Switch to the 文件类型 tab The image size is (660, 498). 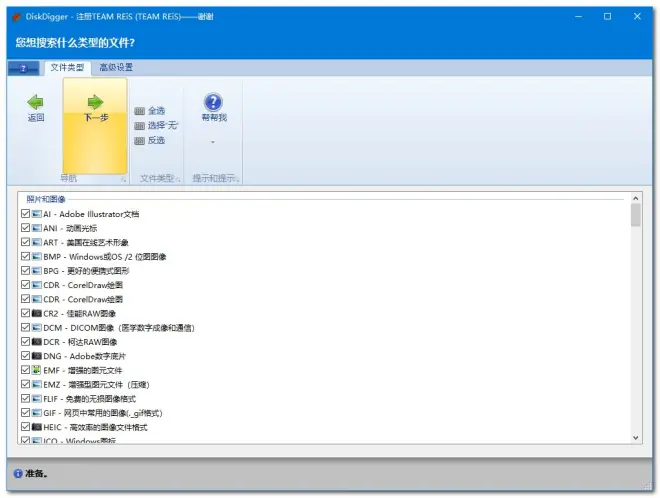tap(67, 68)
